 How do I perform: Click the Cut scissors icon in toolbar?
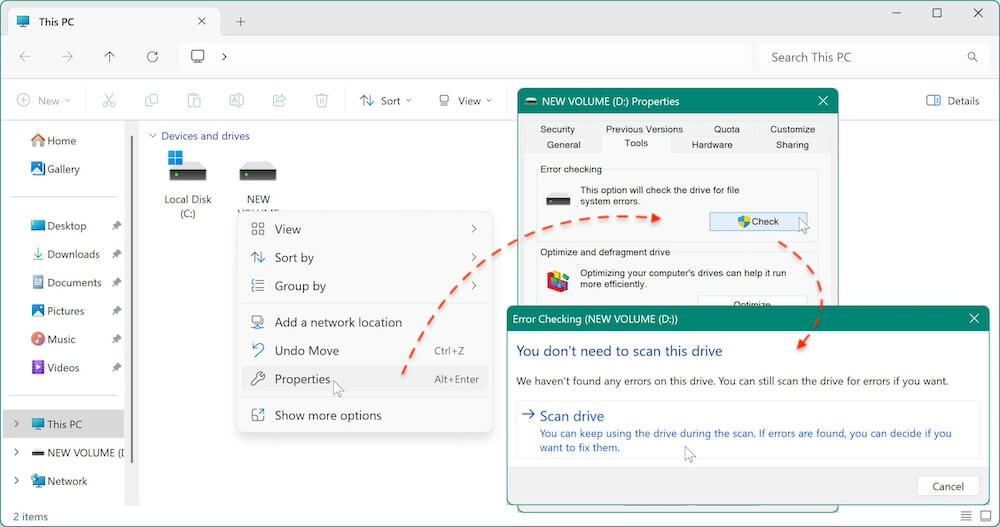pyautogui.click(x=109, y=100)
